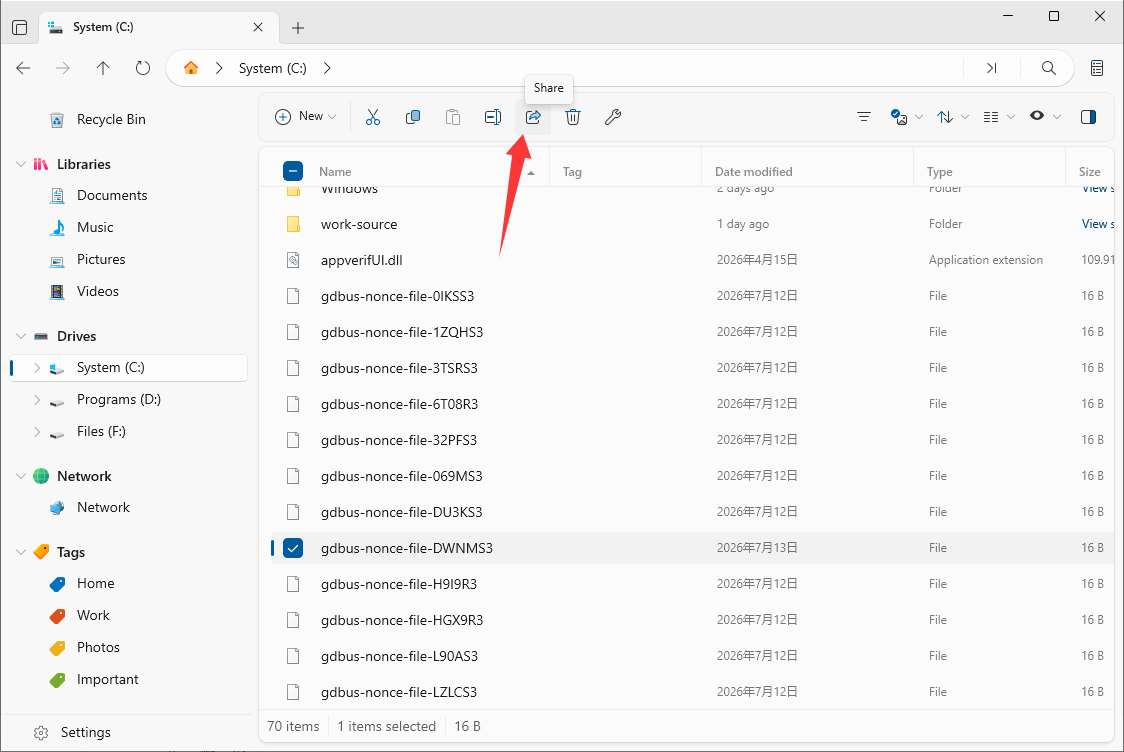Expand the Programs (D:) drive node

(37, 400)
